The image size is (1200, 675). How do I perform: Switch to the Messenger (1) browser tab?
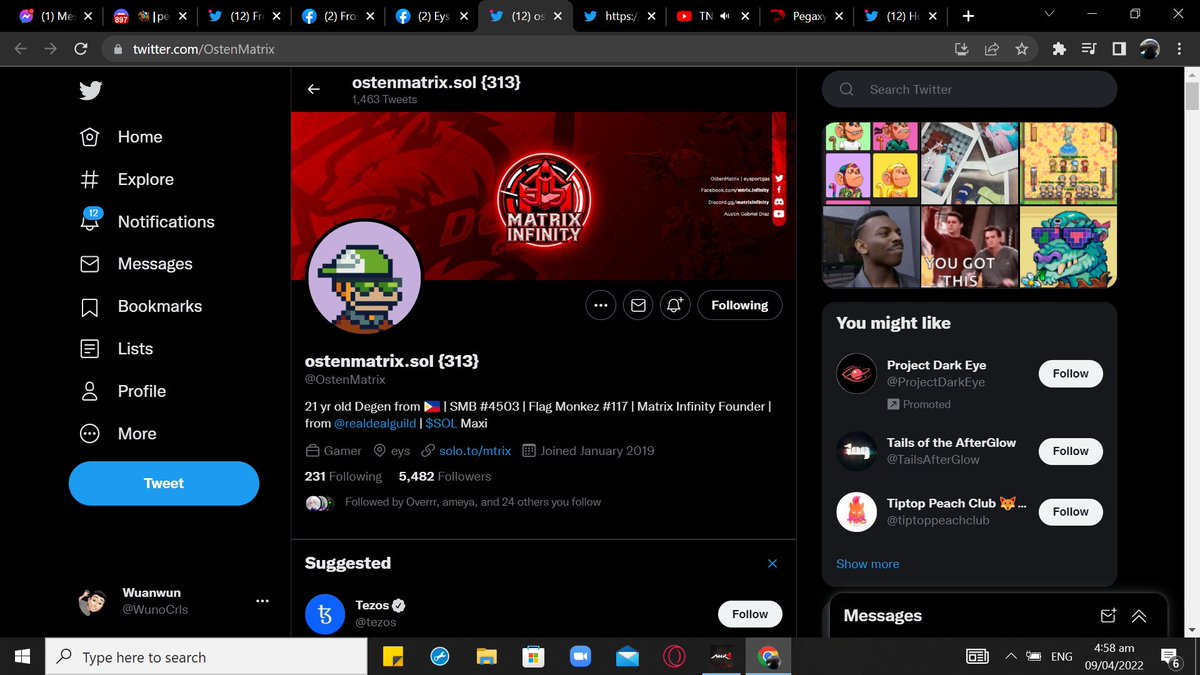point(54,16)
